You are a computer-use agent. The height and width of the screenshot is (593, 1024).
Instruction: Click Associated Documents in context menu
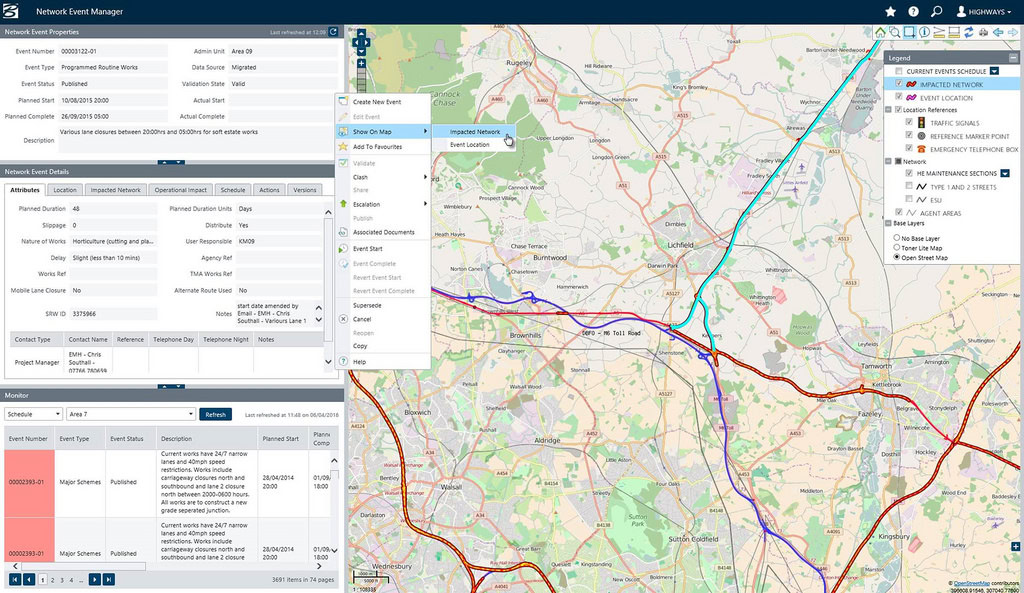pos(383,232)
